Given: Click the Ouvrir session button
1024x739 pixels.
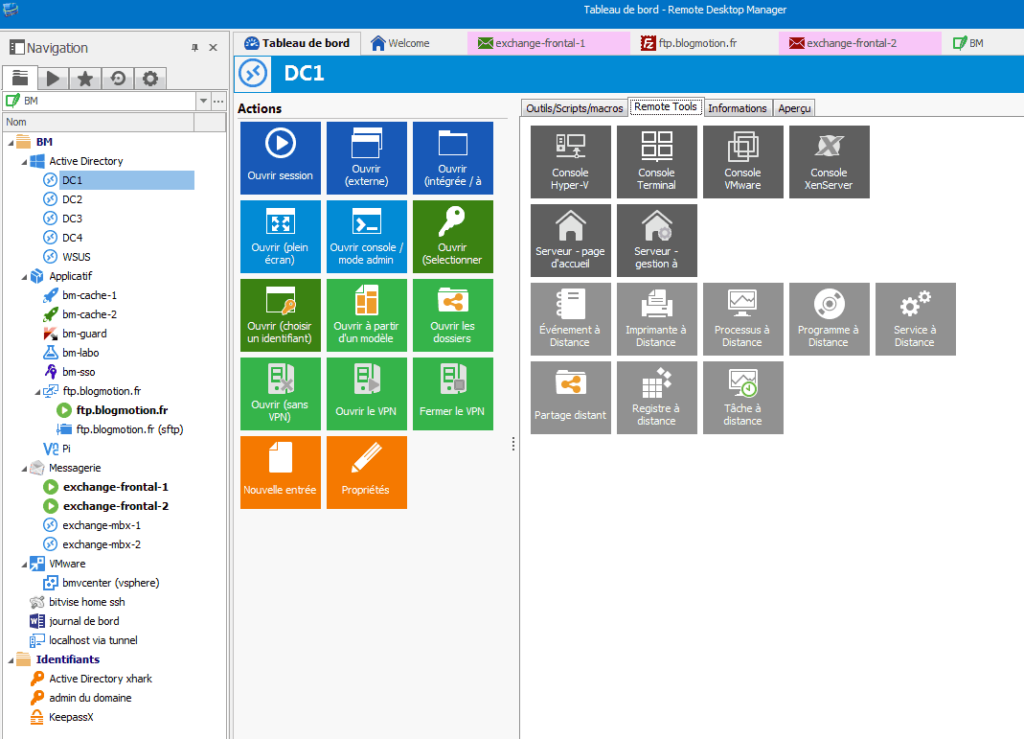Looking at the screenshot, I should (x=280, y=157).
